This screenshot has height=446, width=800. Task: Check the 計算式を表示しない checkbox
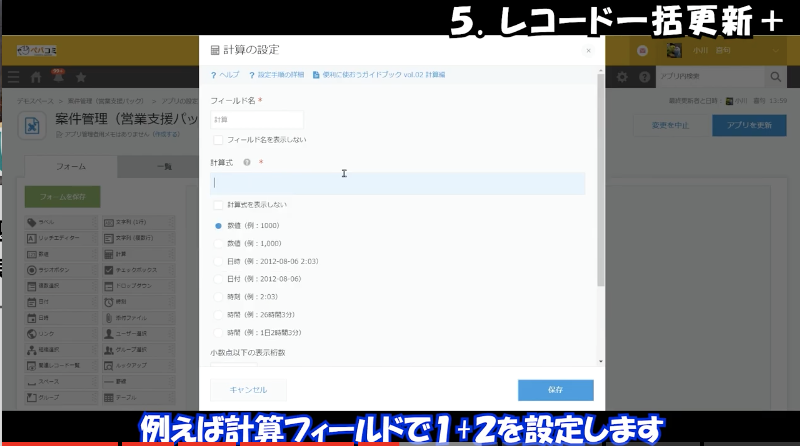click(219, 204)
